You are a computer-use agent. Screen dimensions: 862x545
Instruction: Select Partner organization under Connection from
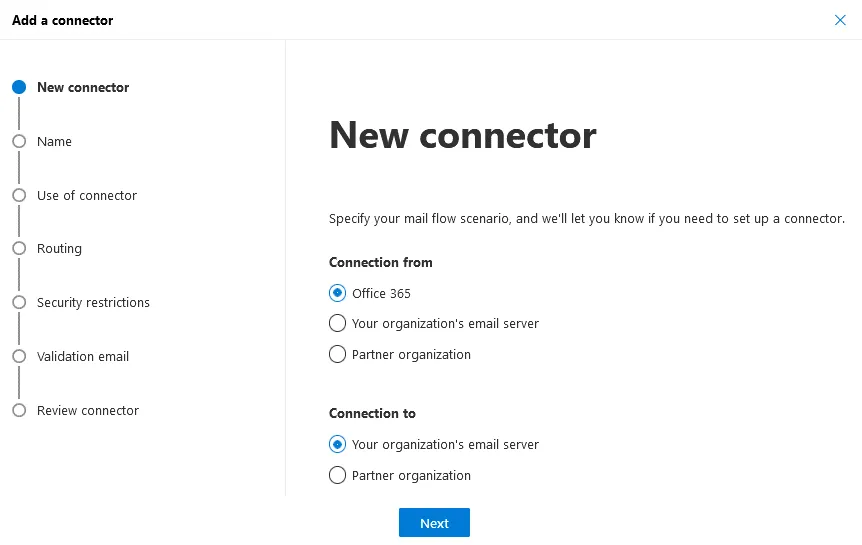coord(337,354)
